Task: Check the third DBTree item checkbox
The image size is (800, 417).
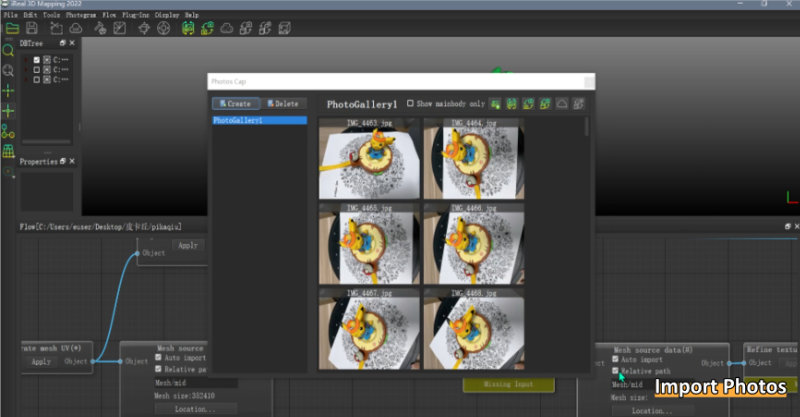Action: 36,80
